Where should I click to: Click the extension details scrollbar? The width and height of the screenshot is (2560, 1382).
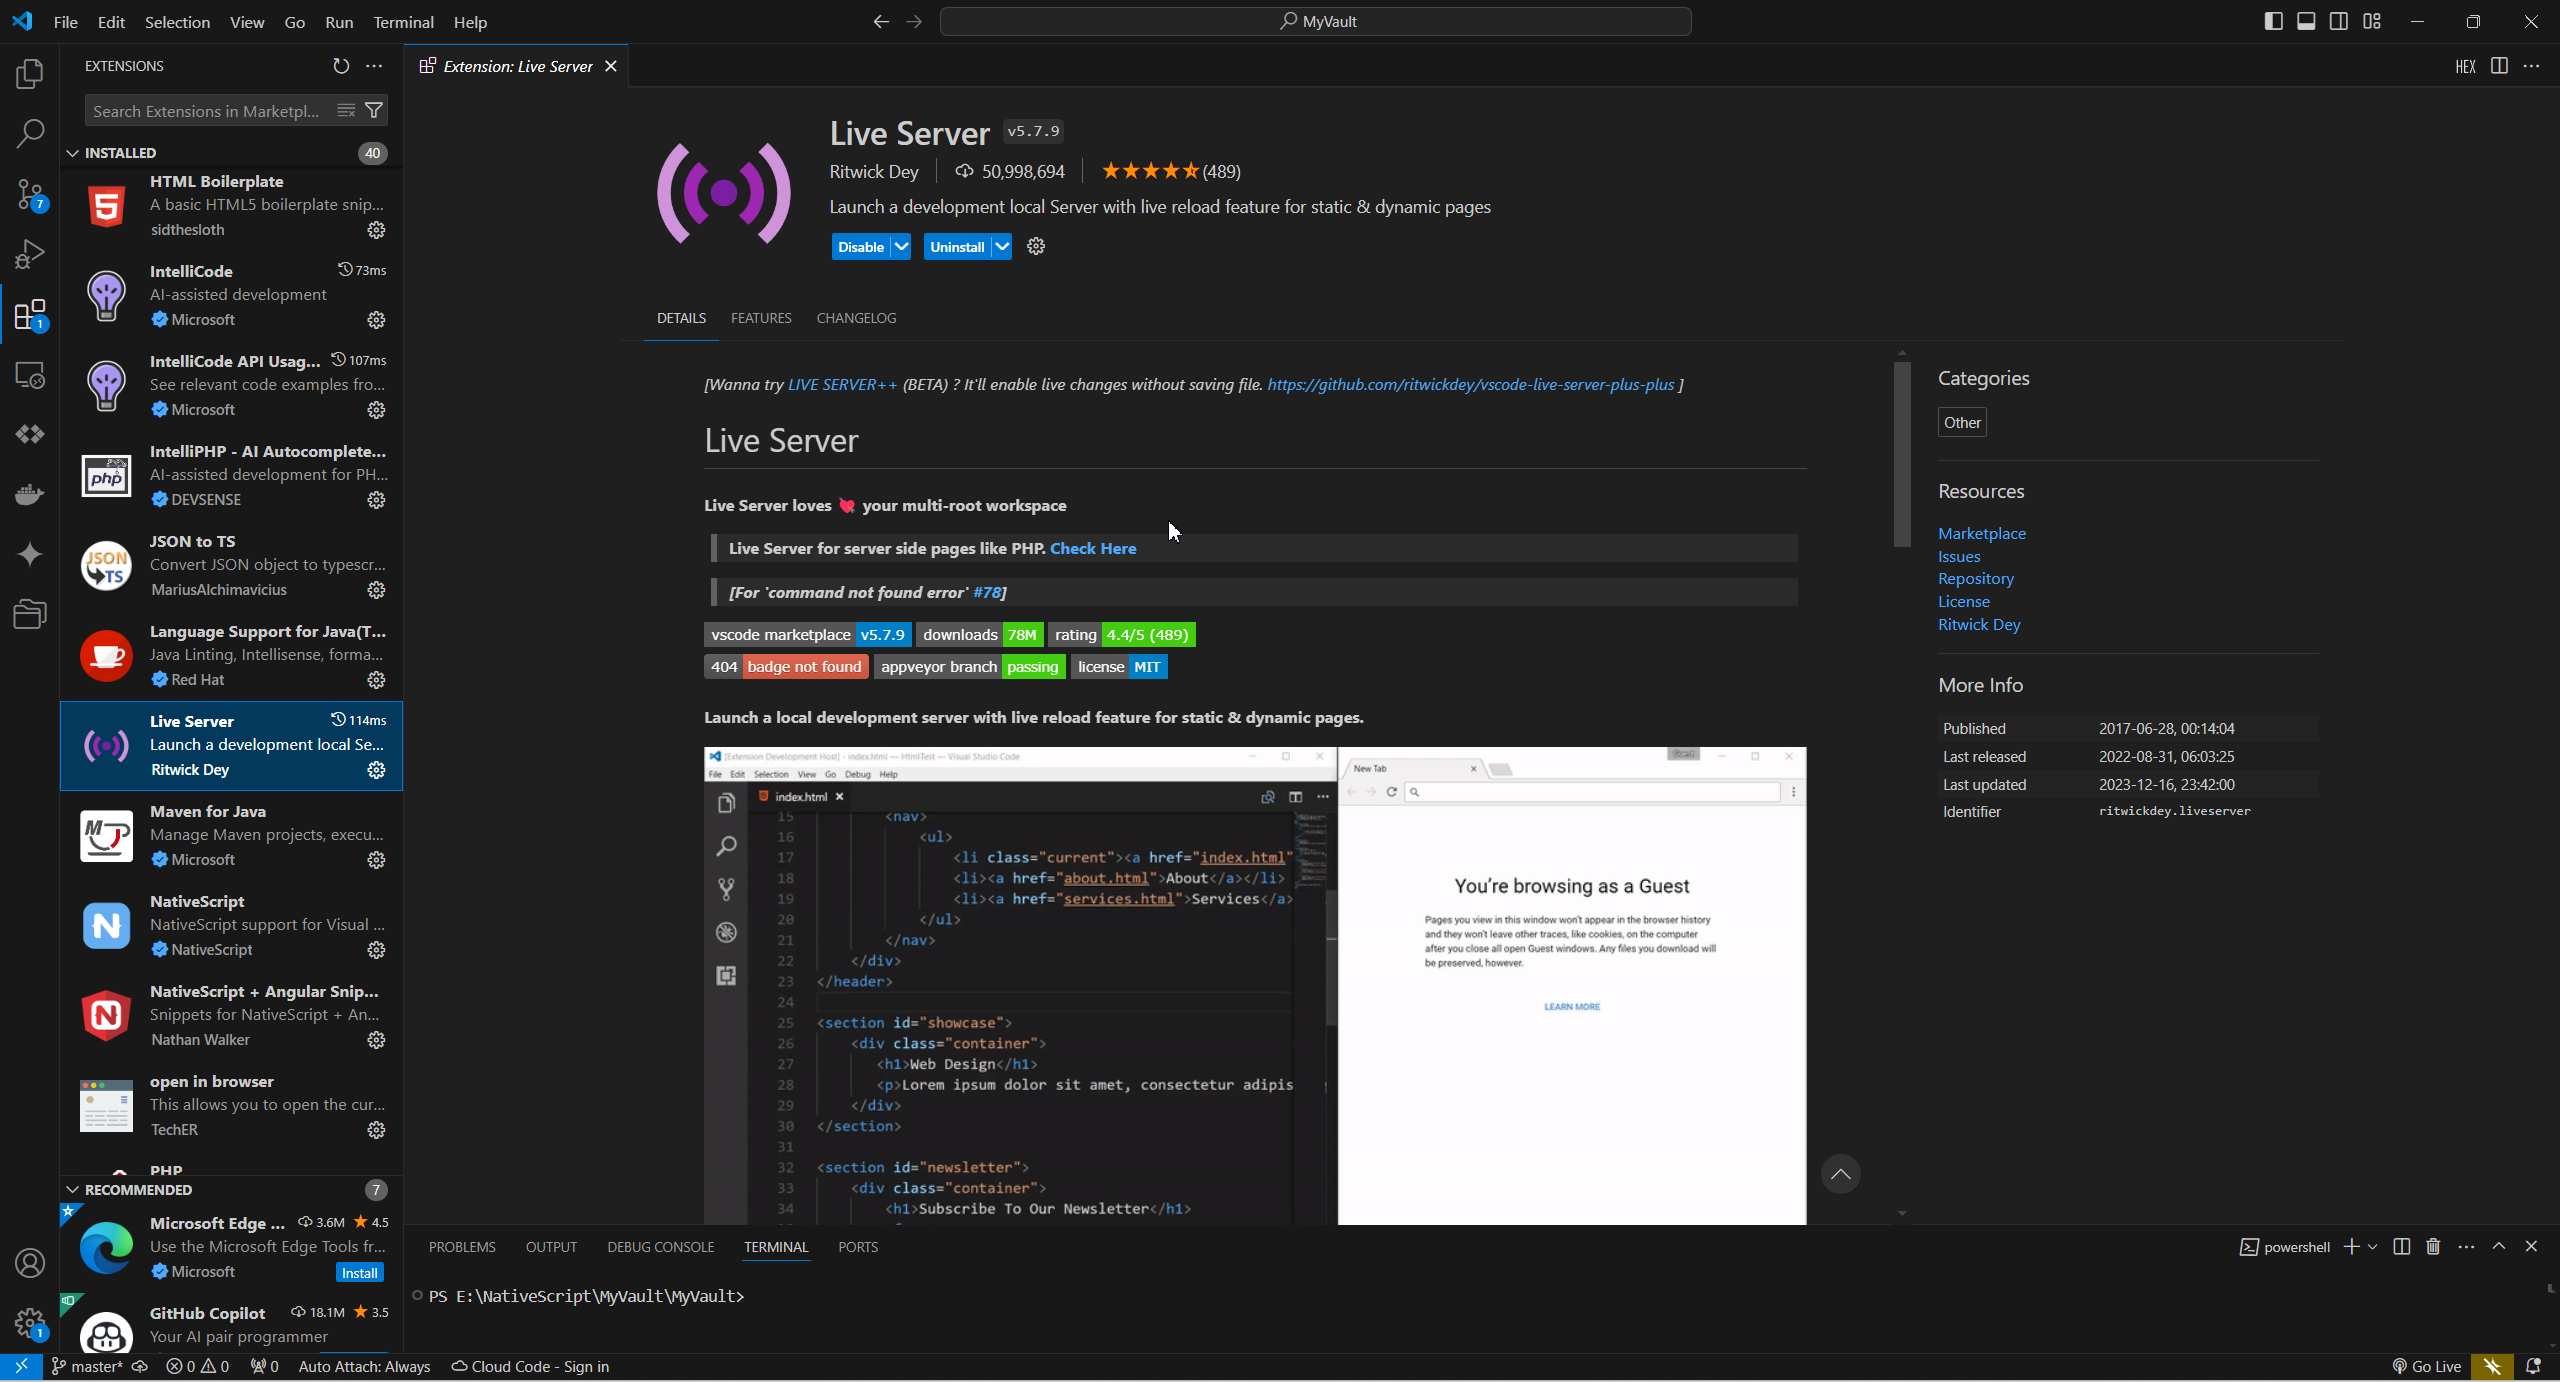[1902, 455]
